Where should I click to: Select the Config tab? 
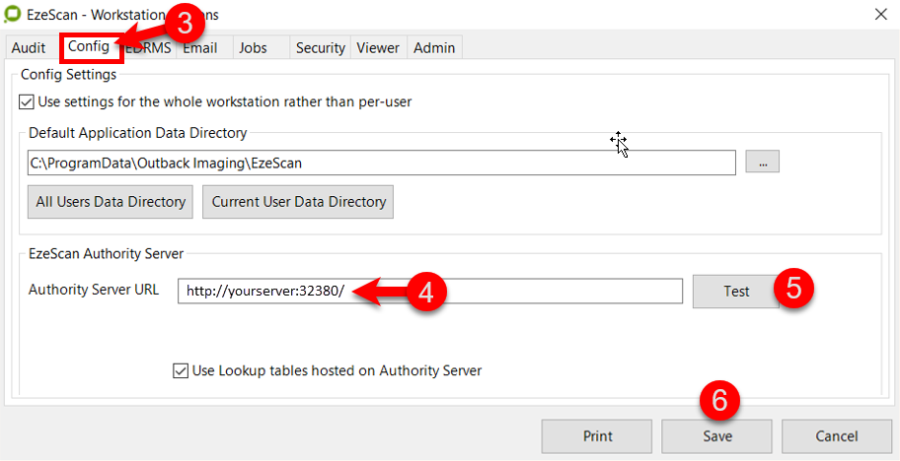pyautogui.click(x=89, y=48)
